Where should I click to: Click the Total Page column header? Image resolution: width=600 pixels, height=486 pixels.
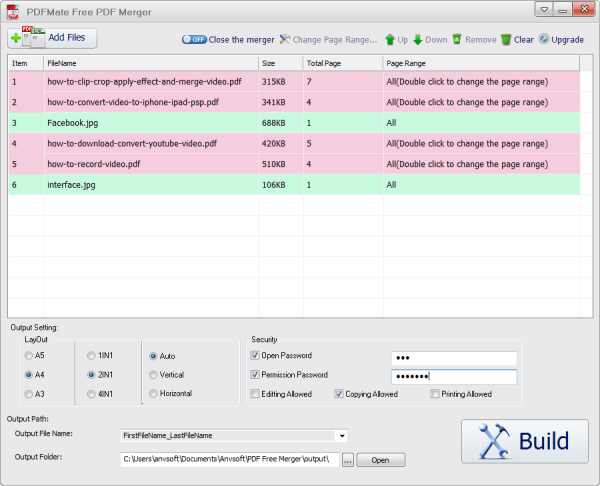pyautogui.click(x=343, y=63)
